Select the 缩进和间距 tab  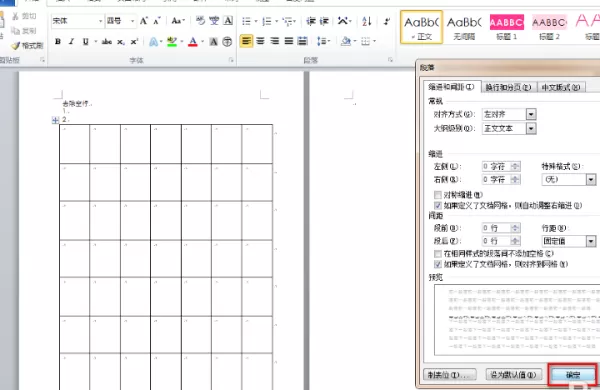[451, 87]
